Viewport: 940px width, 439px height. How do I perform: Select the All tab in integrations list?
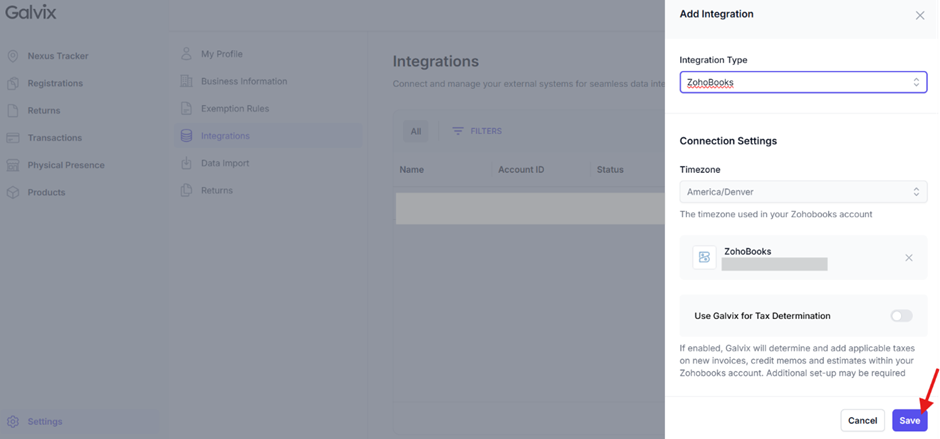[415, 131]
